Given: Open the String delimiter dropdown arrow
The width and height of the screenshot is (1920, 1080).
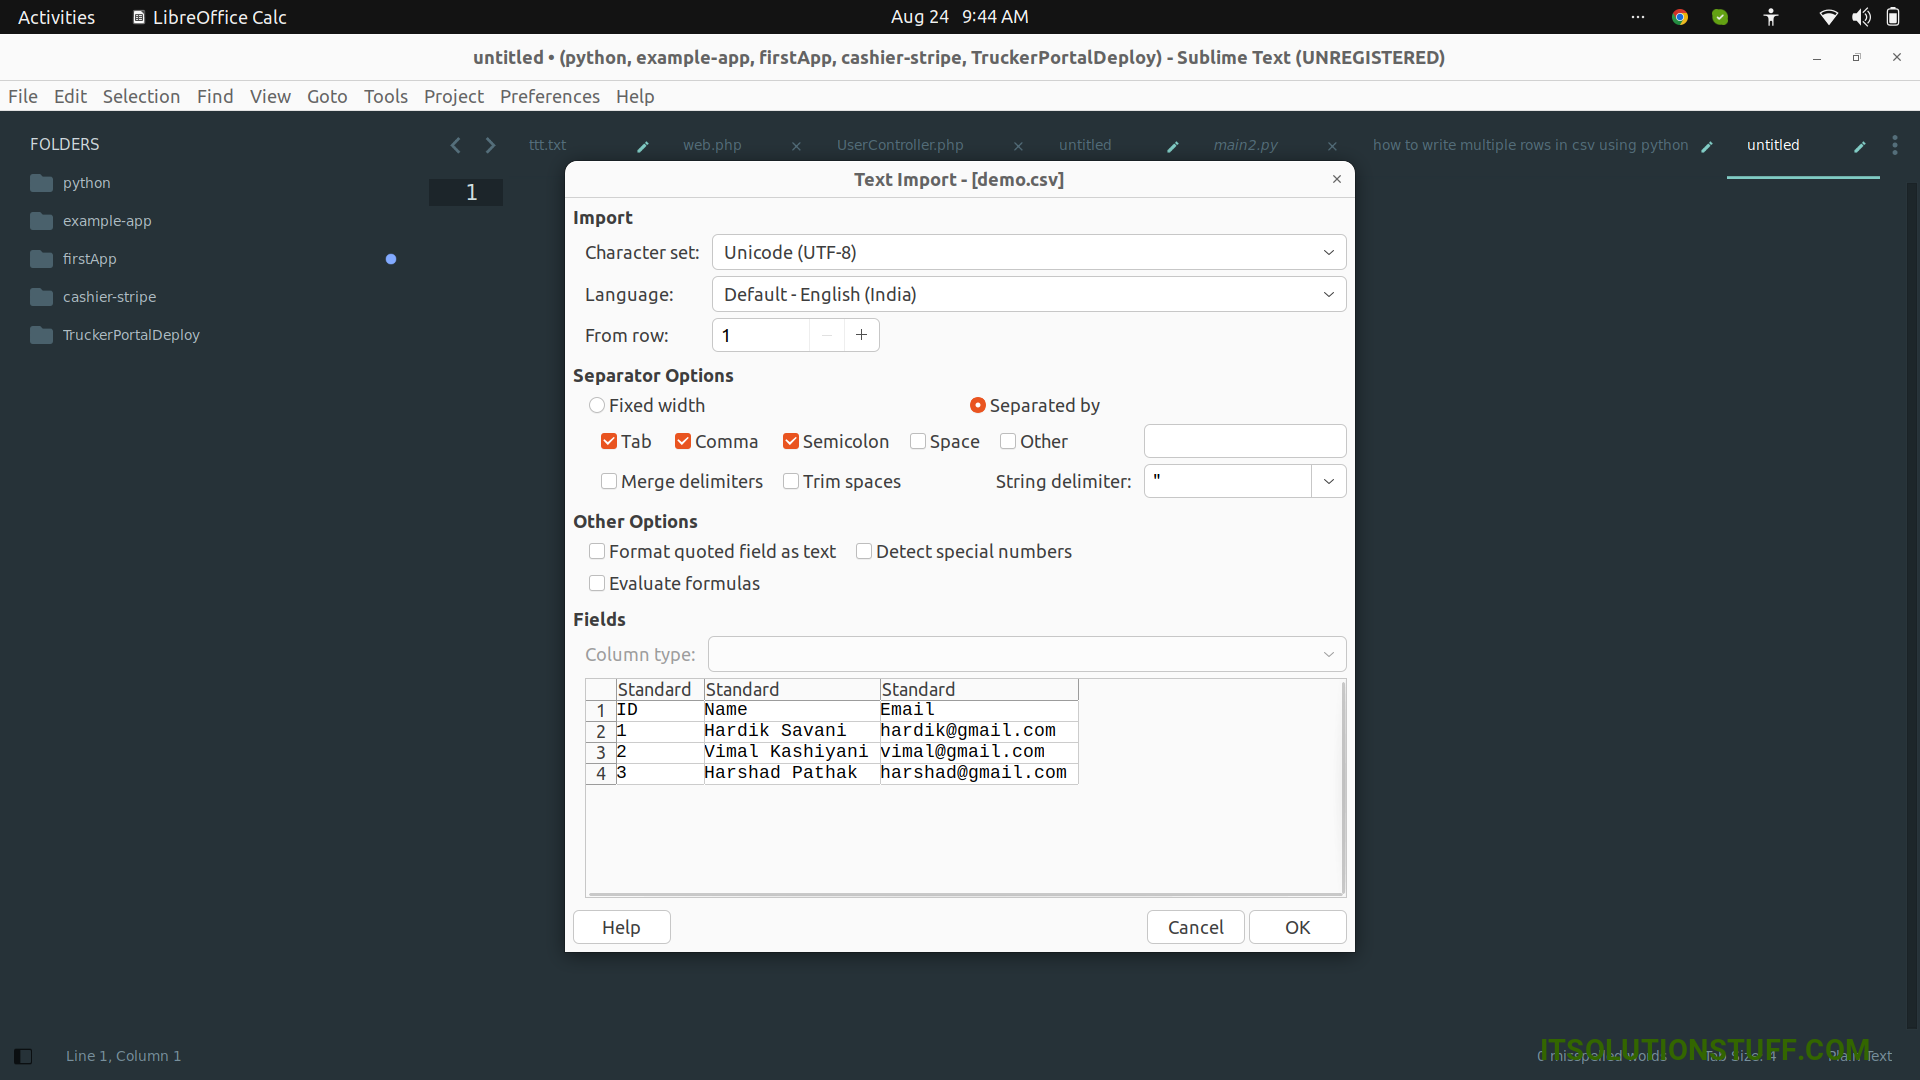Looking at the screenshot, I should [x=1329, y=481].
